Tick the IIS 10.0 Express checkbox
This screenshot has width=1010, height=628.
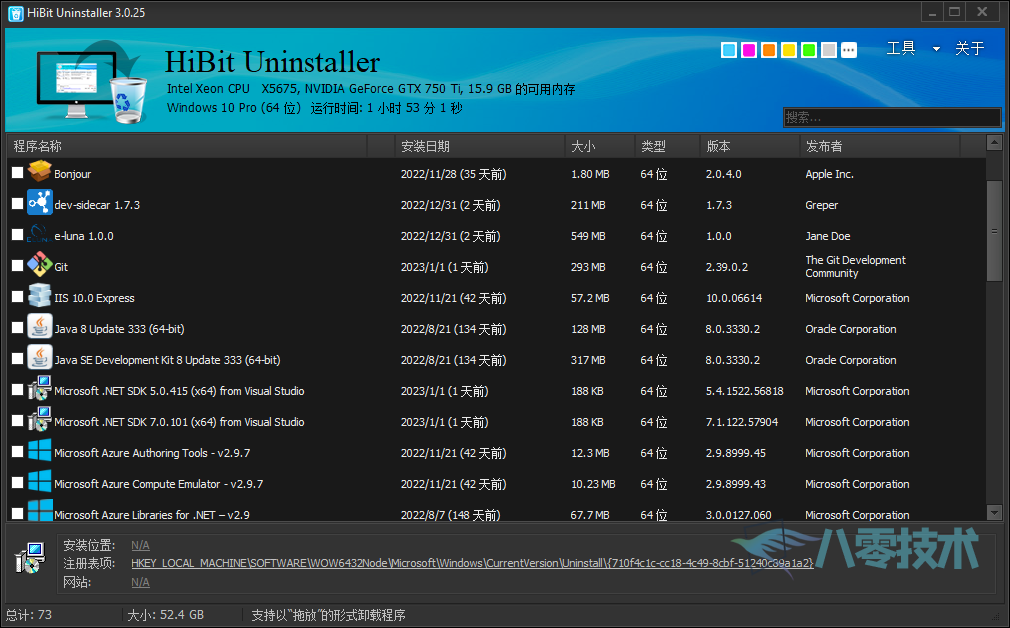[17, 296]
